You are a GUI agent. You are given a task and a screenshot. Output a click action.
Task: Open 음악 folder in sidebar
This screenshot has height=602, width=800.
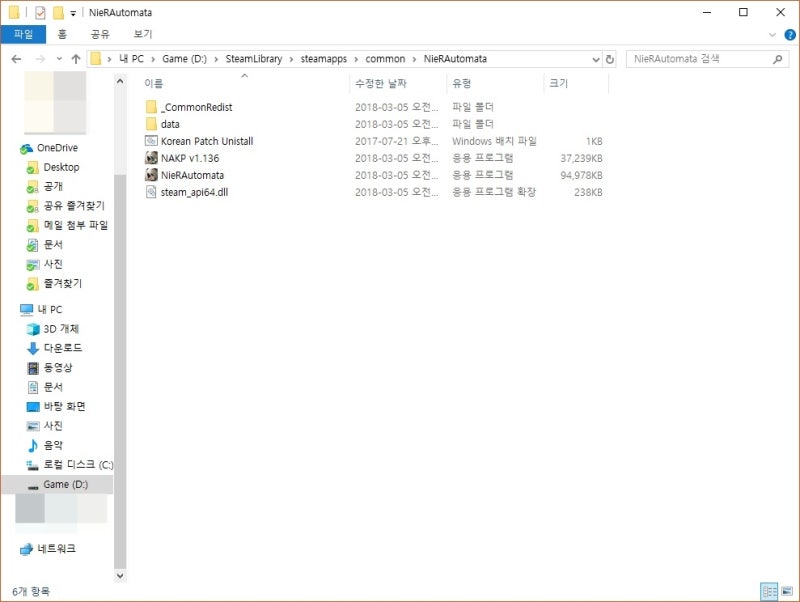pos(53,445)
